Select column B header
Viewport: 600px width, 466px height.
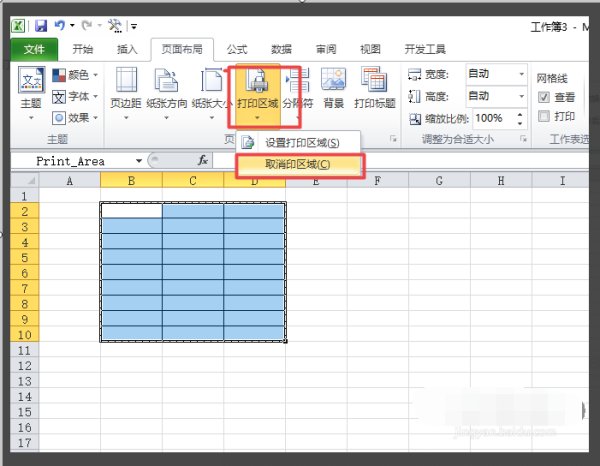pos(131,180)
